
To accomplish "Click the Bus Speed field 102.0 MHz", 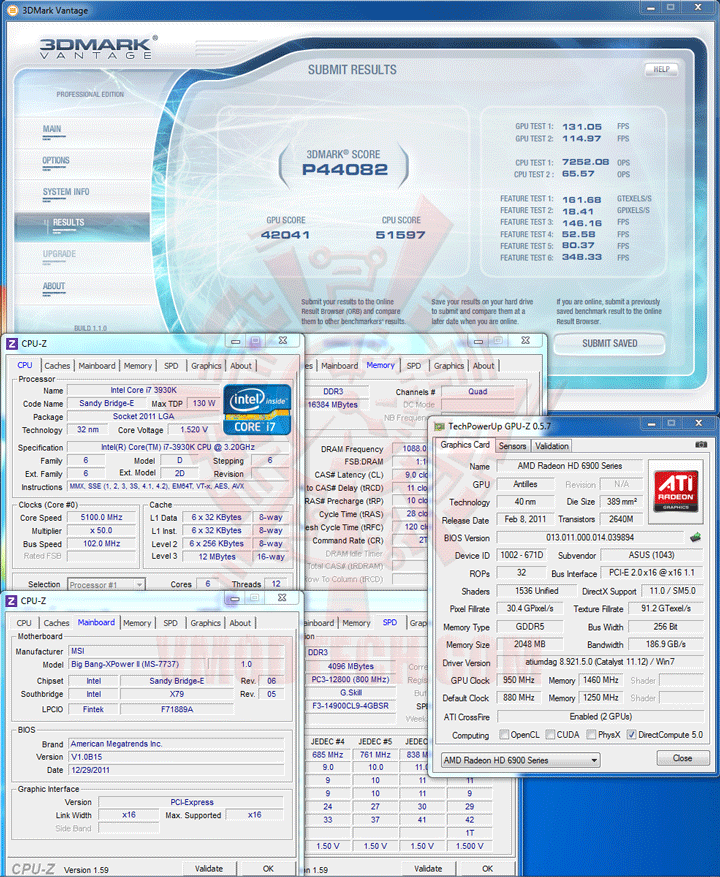I will 101,544.
